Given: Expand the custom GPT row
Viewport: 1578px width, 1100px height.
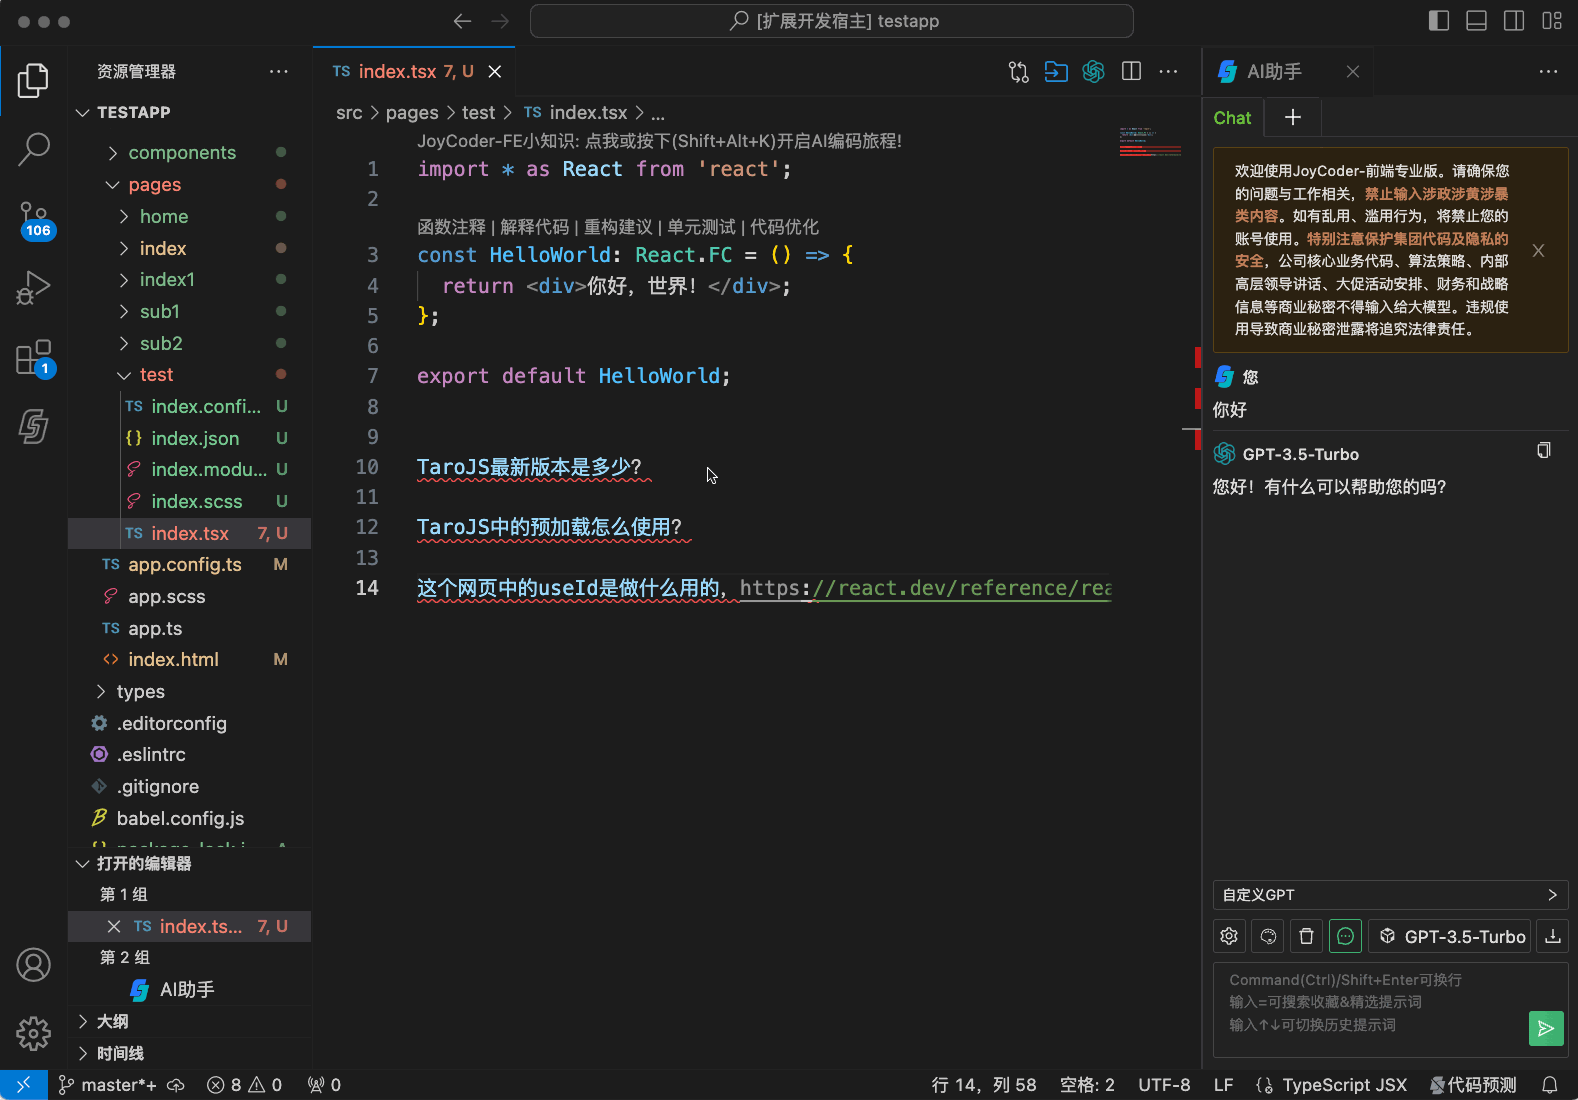Looking at the screenshot, I should pyautogui.click(x=1390, y=895).
